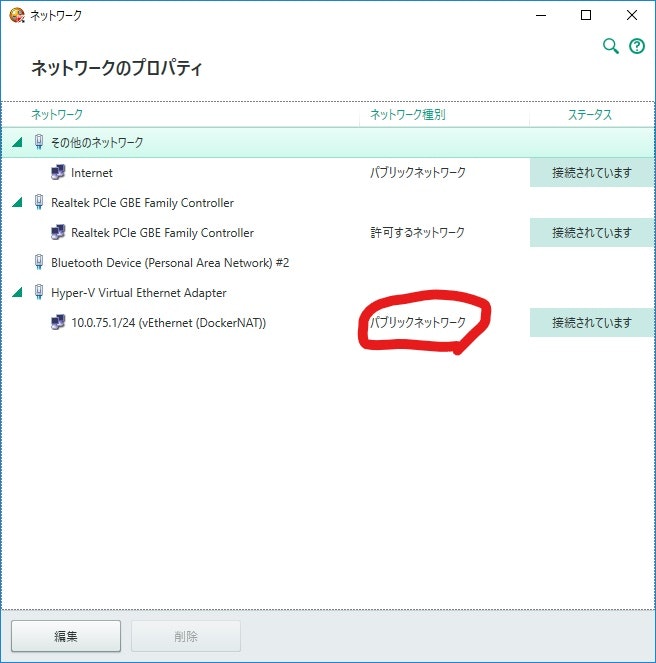Click the ネットワークのプロパティ heading
This screenshot has height=663, width=656.
[117, 68]
